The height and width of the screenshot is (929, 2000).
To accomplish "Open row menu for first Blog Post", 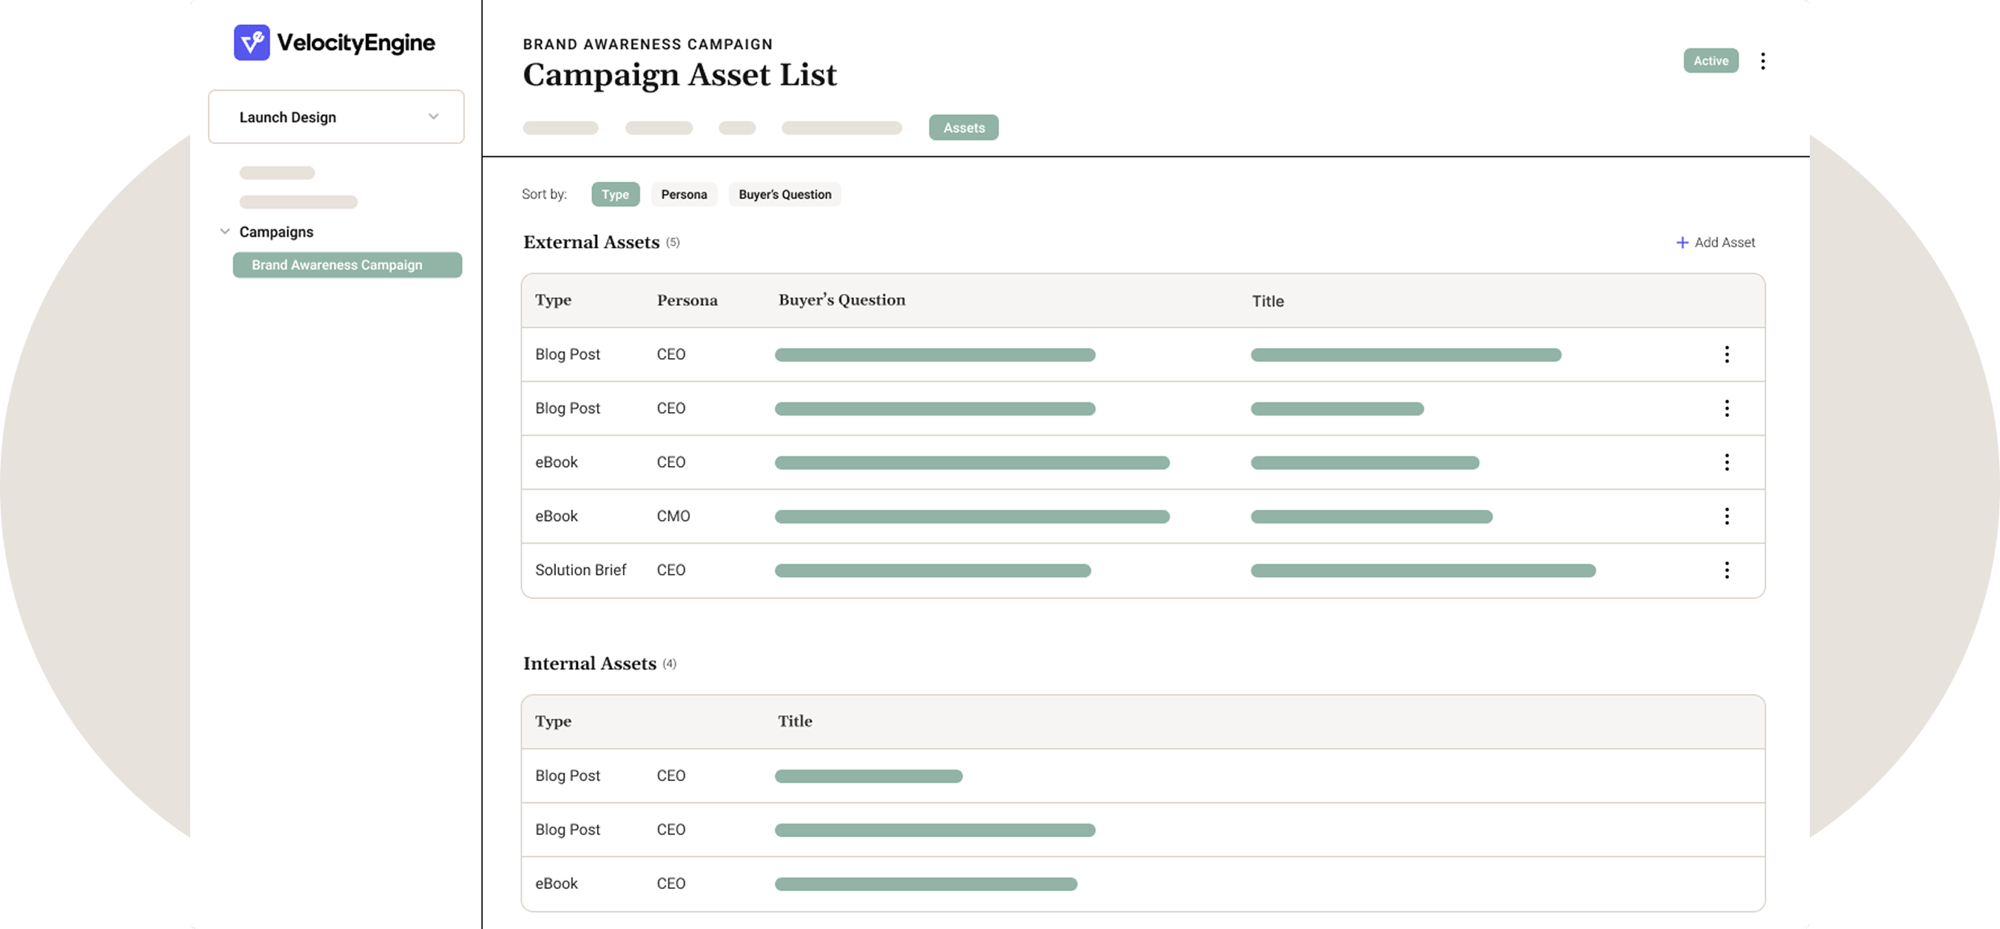I will [1726, 355].
